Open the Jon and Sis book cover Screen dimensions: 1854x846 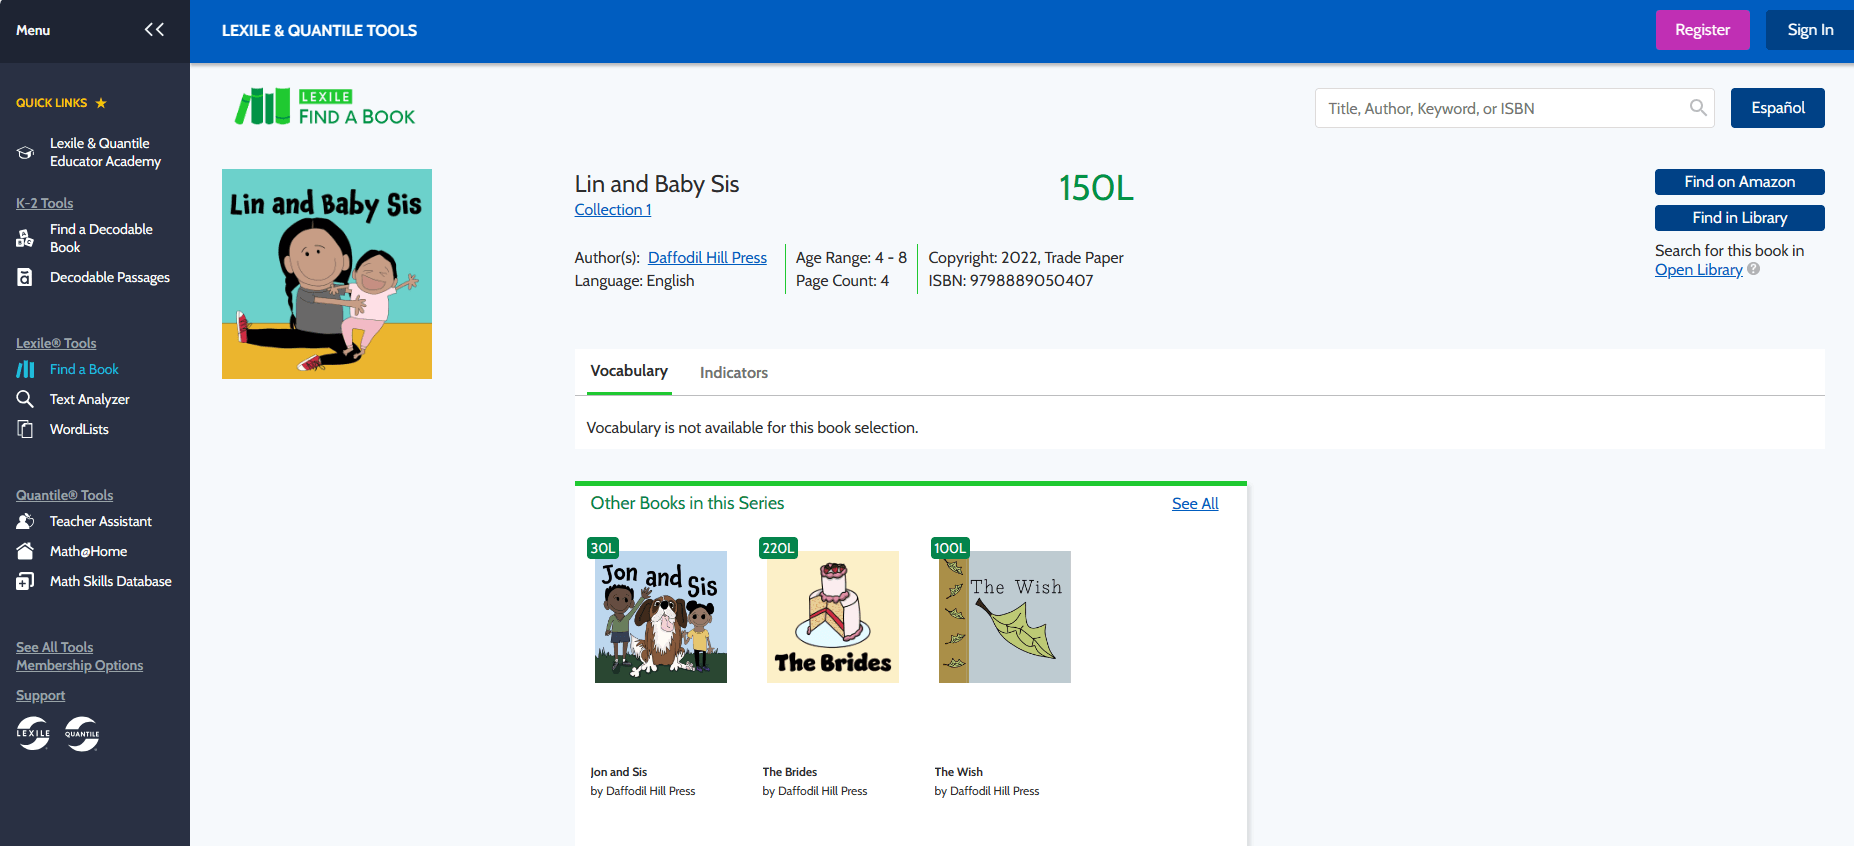pyautogui.click(x=661, y=617)
